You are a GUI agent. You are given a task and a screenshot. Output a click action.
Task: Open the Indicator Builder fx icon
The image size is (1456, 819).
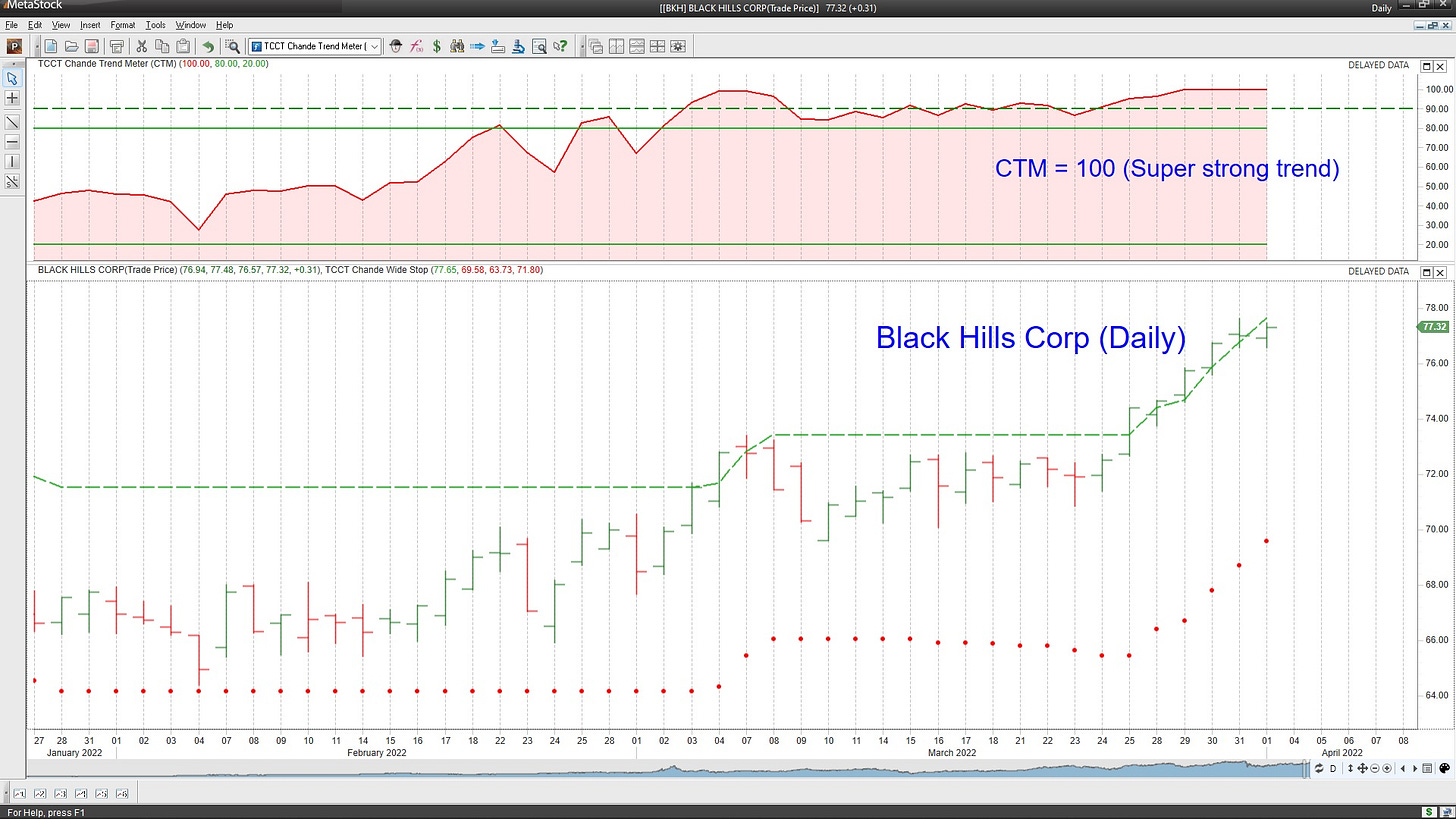tap(416, 46)
